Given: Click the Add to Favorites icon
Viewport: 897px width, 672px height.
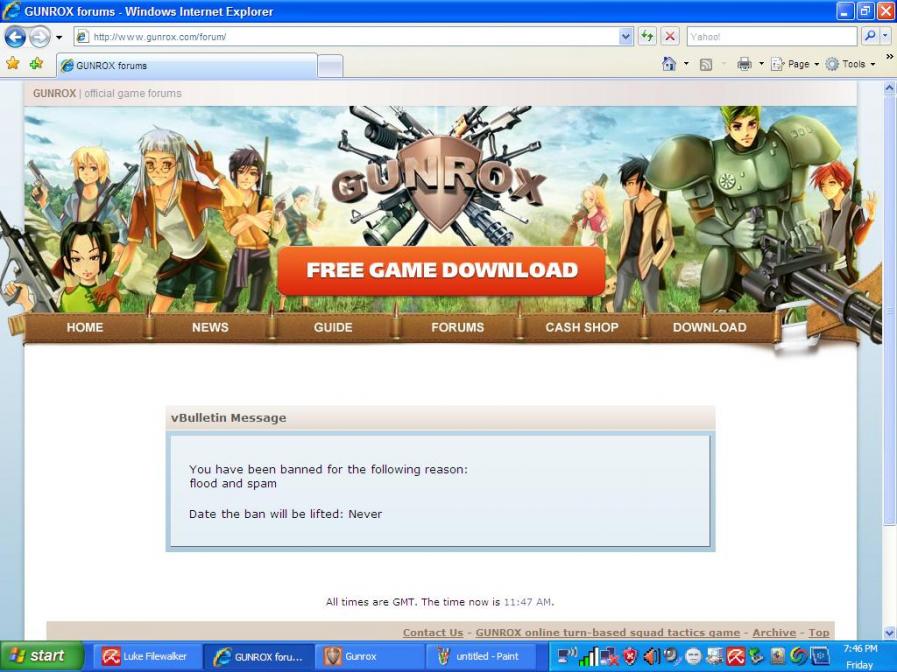Looking at the screenshot, I should click(36, 64).
